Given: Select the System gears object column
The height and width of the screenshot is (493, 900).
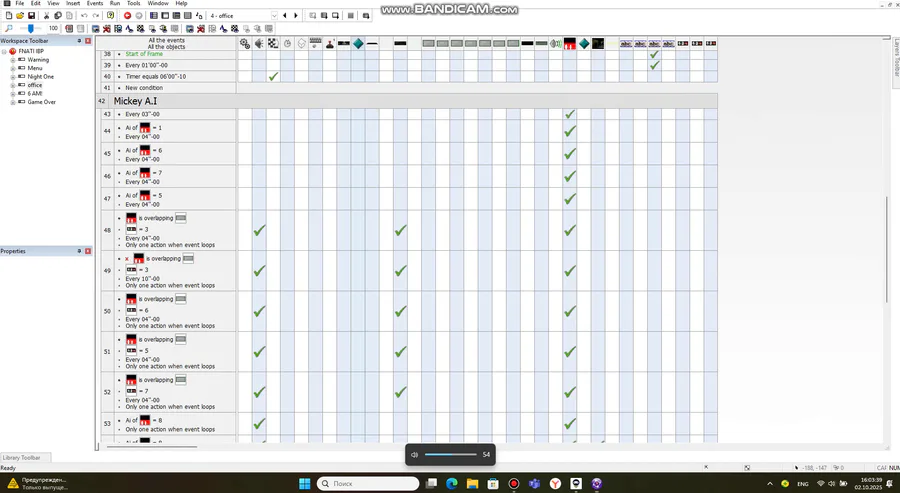Looking at the screenshot, I should pos(245,43).
